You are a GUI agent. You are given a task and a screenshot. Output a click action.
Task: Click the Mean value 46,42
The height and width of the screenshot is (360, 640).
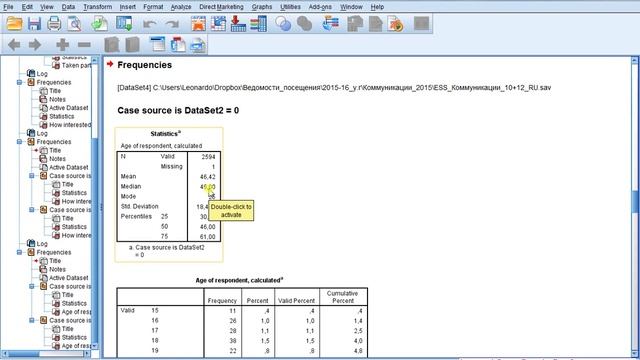[208, 177]
